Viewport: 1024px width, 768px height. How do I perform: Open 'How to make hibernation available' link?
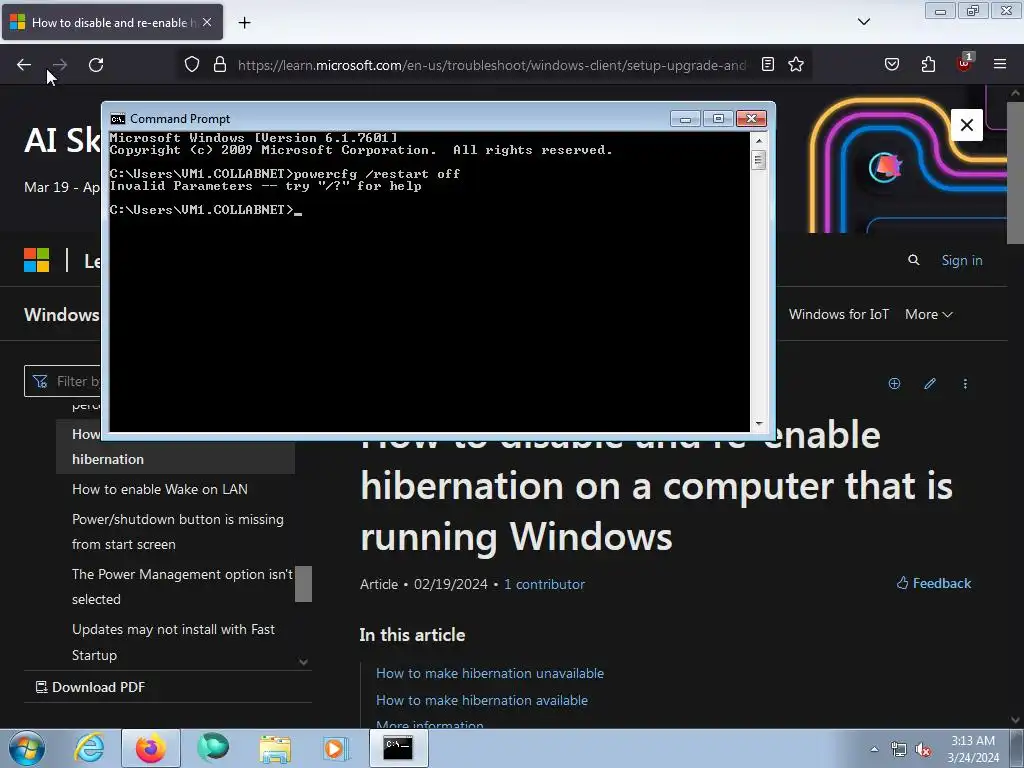(482, 700)
